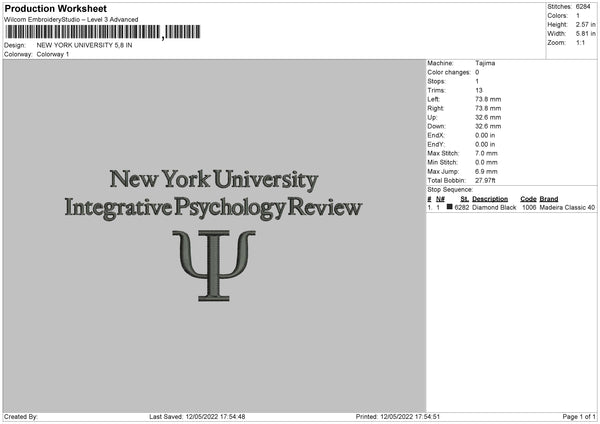
Task: Click the Code column header
Action: pyautogui.click(x=528, y=199)
